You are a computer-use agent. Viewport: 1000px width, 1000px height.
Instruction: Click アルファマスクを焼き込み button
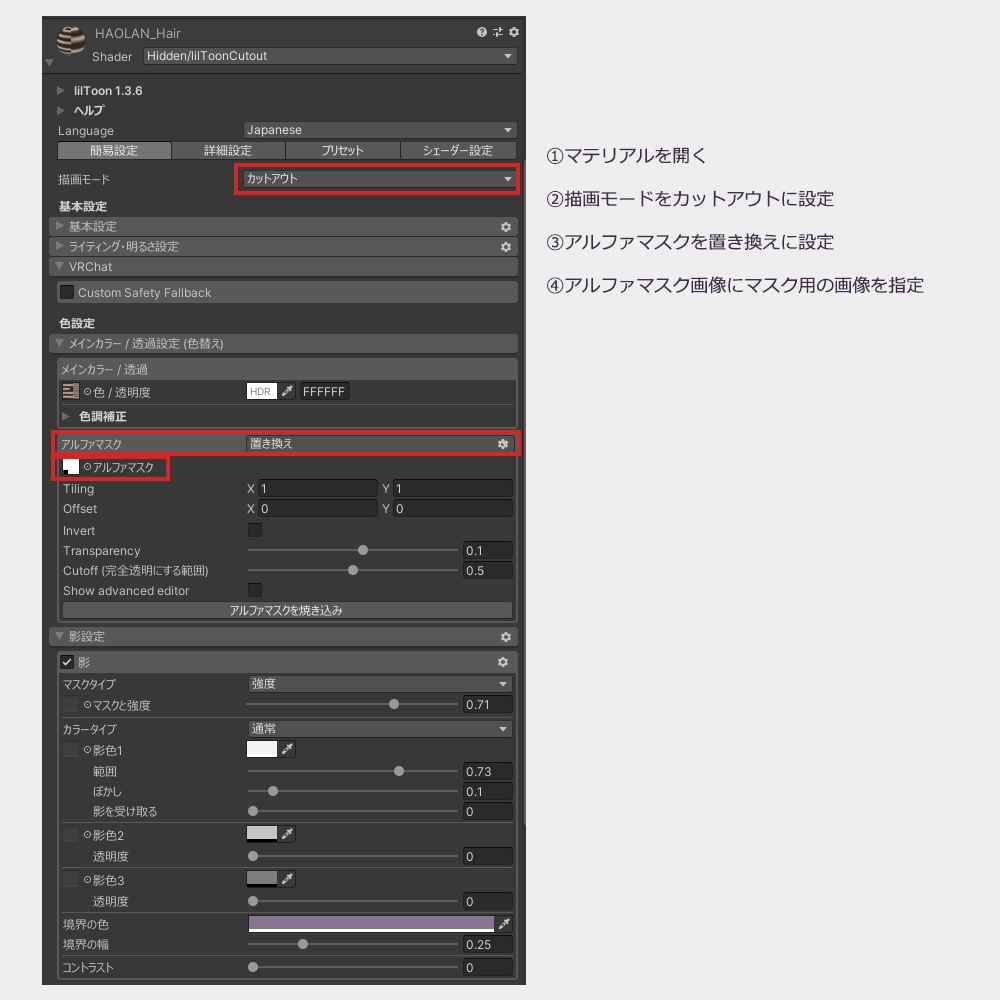click(287, 610)
